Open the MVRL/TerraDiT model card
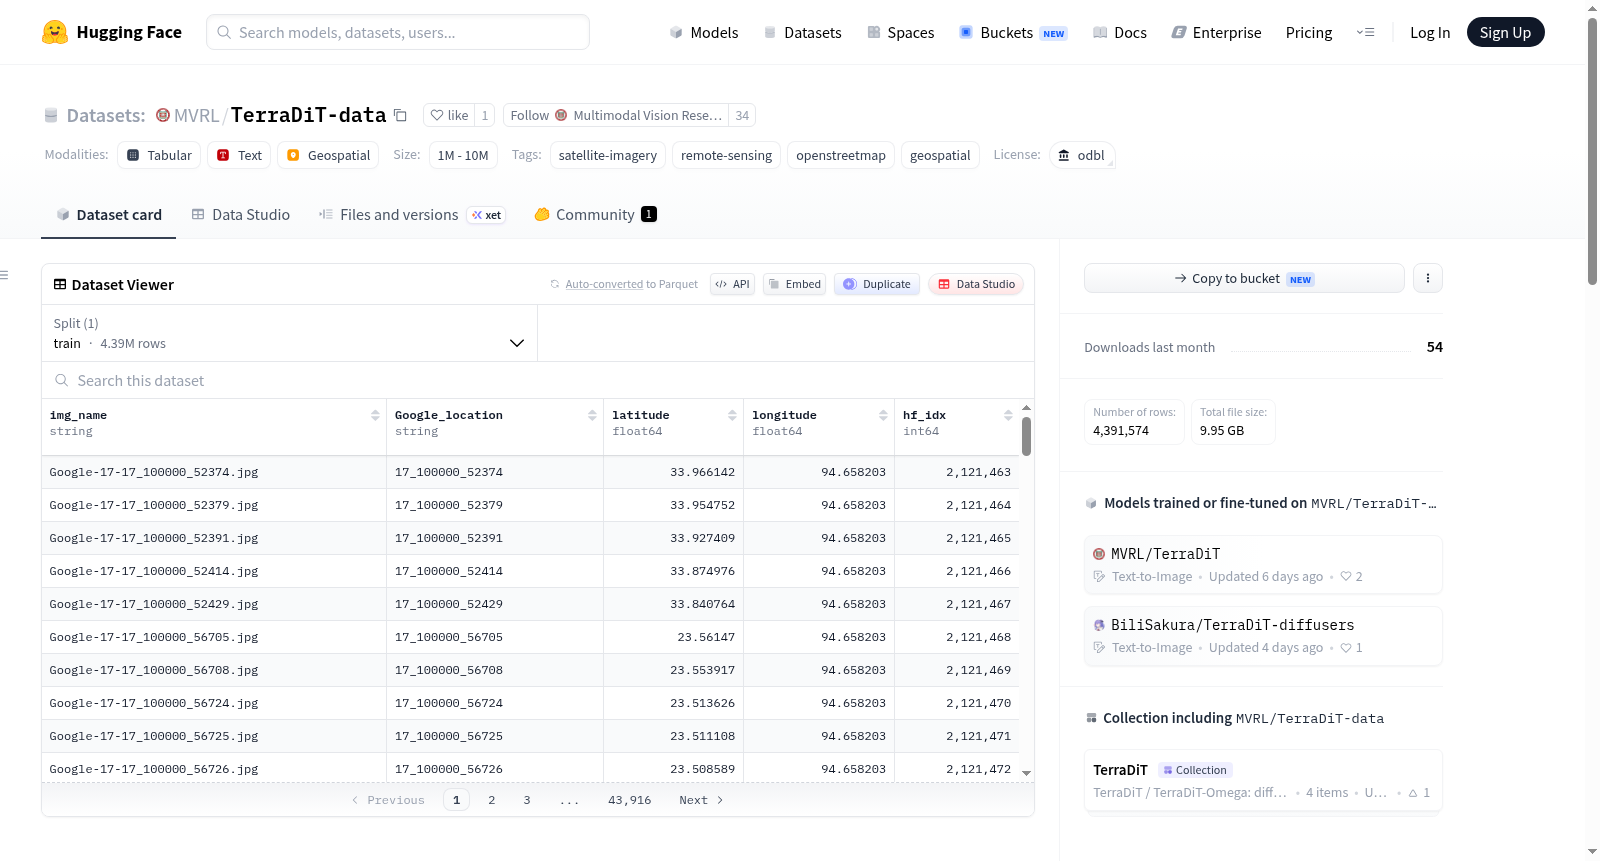Image resolution: width=1600 pixels, height=861 pixels. click(1263, 565)
